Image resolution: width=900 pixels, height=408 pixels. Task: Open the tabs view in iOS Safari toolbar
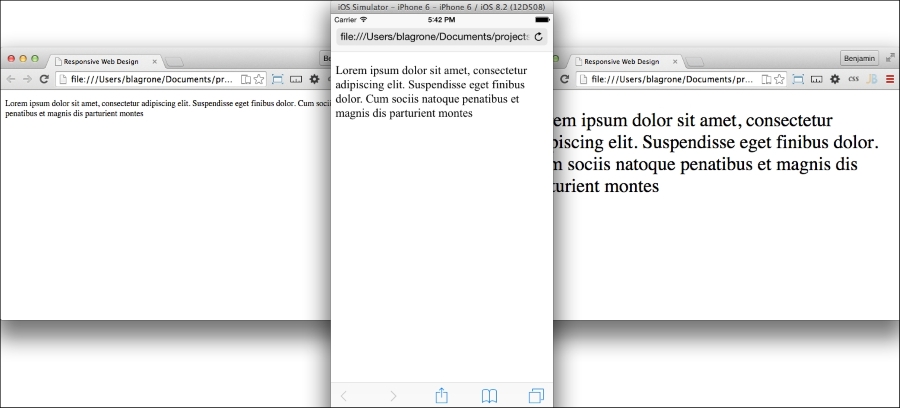(x=536, y=396)
